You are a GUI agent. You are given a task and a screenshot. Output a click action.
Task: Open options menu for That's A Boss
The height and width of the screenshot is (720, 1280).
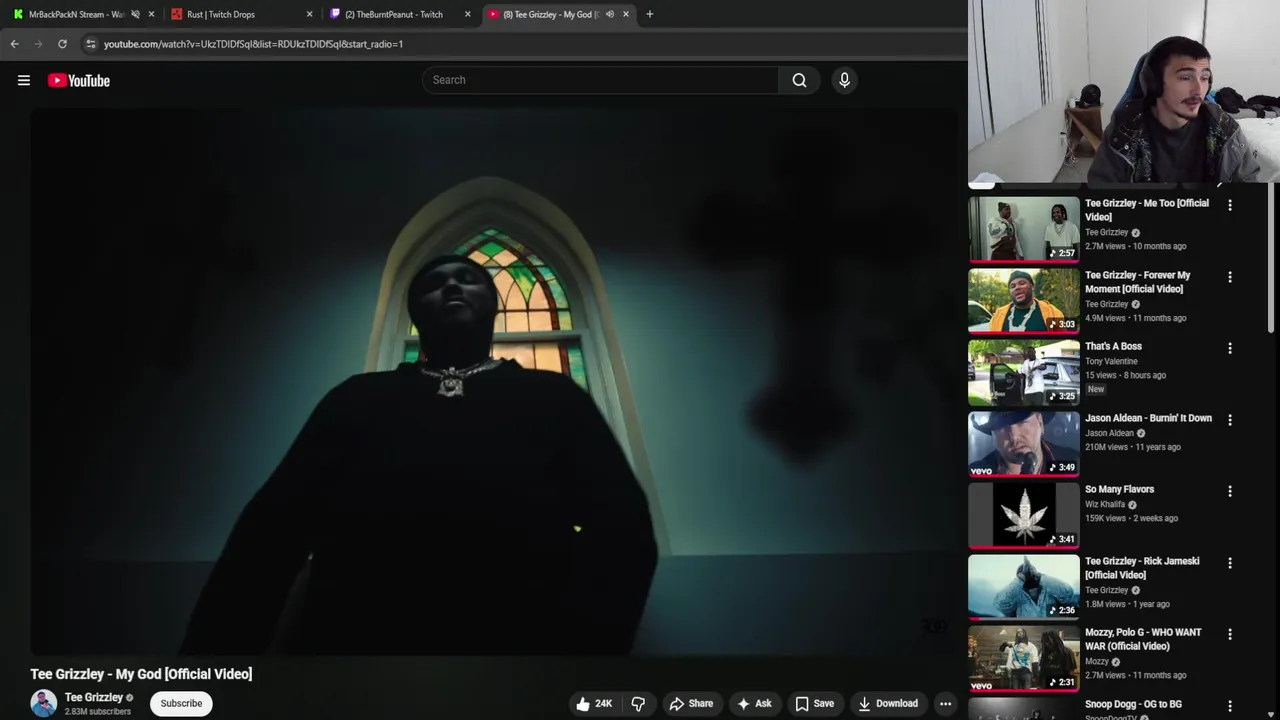tap(1230, 348)
